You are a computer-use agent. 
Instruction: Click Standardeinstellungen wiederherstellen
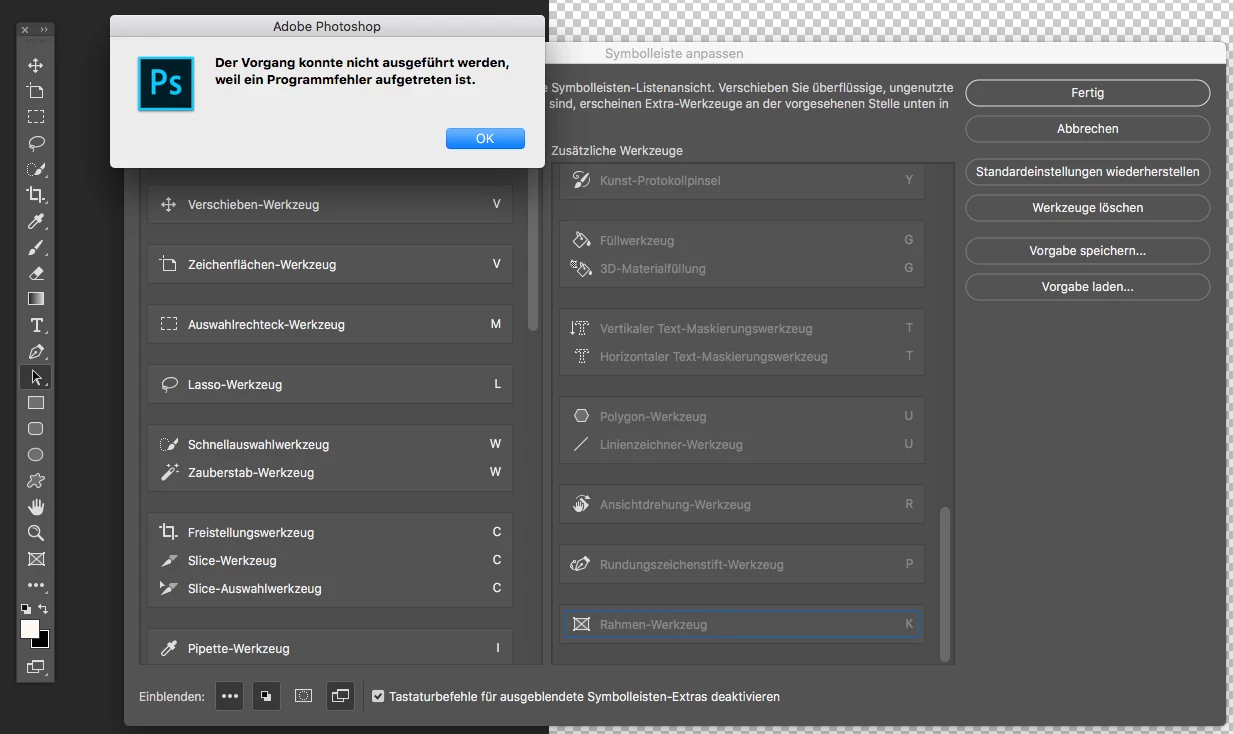(1088, 172)
